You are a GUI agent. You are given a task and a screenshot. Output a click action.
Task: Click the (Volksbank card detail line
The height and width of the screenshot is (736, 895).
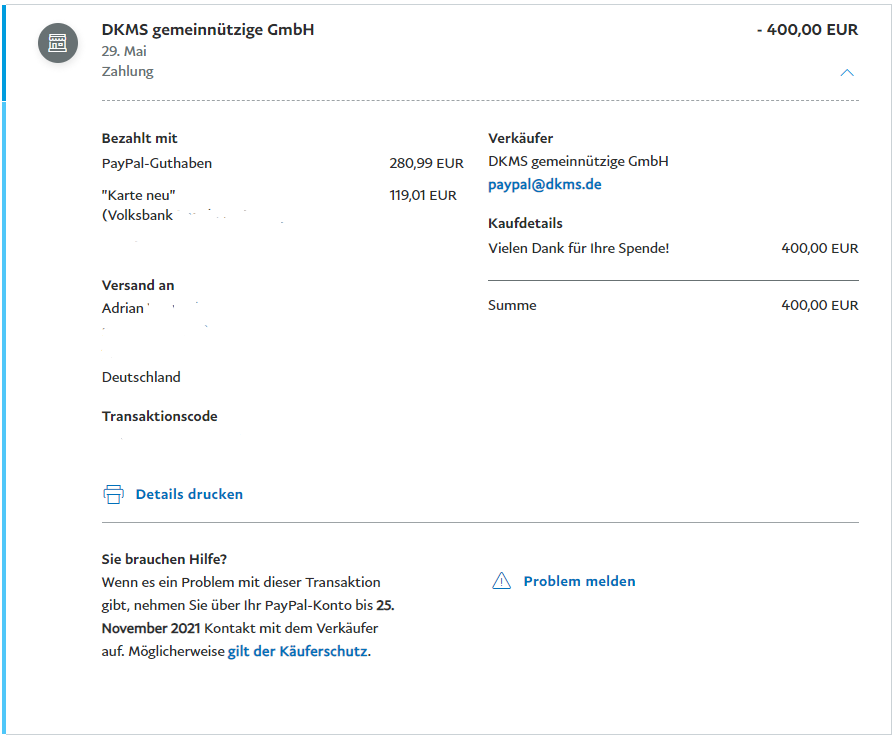pos(137,215)
